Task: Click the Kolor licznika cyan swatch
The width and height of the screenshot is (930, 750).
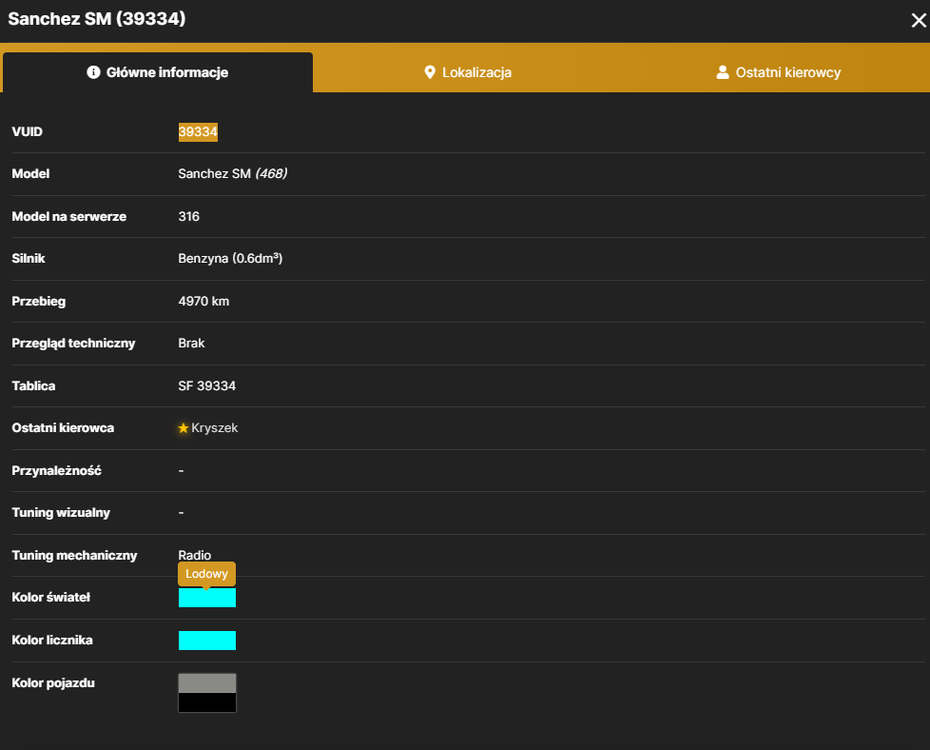Action: tap(207, 640)
